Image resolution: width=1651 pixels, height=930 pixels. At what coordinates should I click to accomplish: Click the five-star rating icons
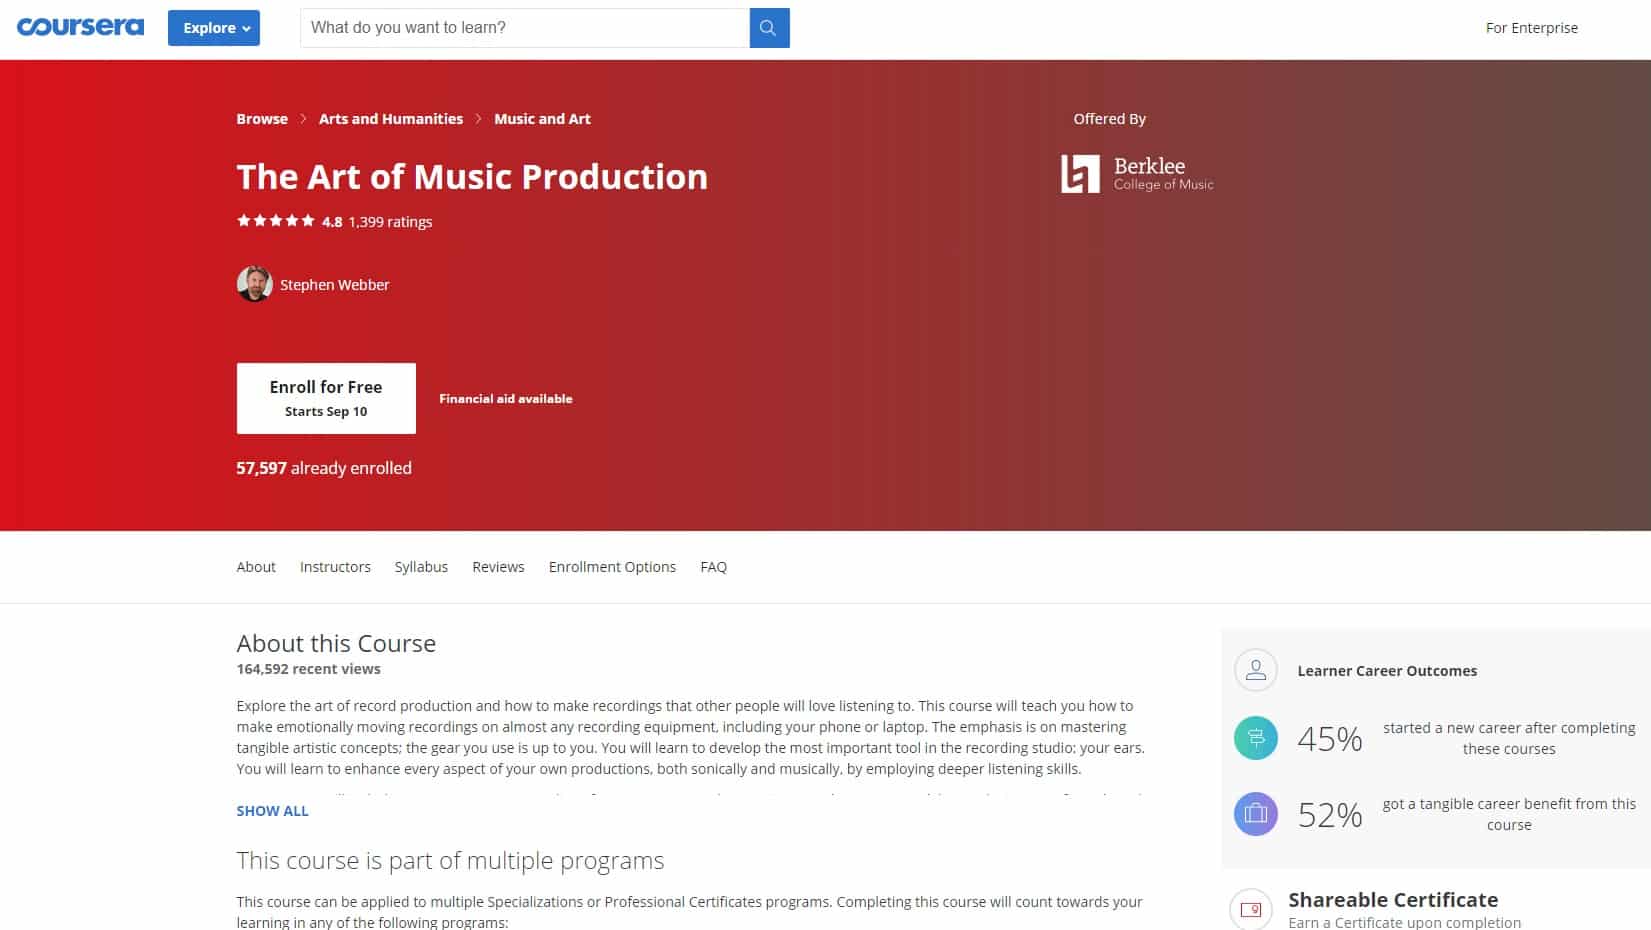[x=276, y=221]
